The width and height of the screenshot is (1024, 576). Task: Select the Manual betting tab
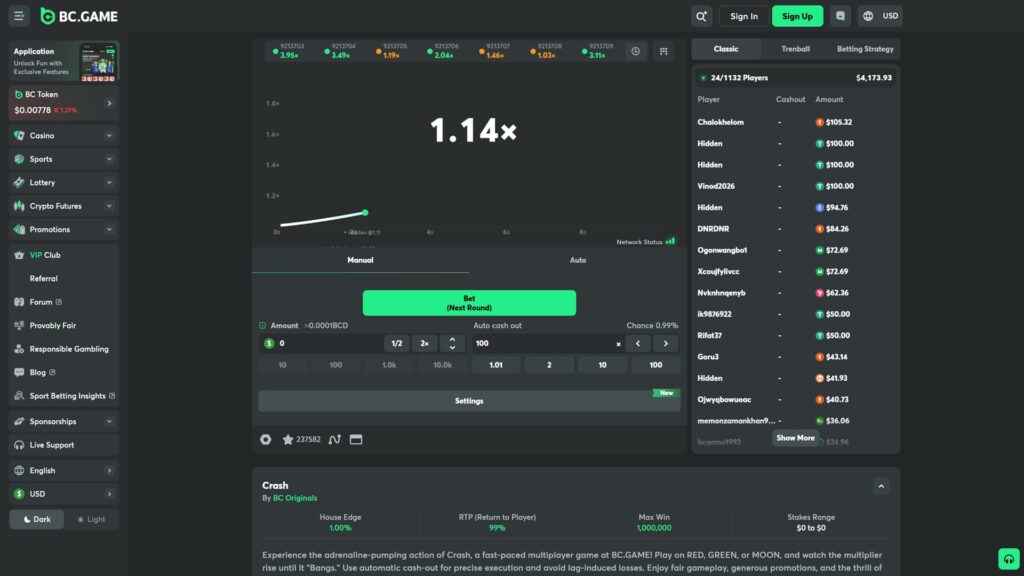360,260
